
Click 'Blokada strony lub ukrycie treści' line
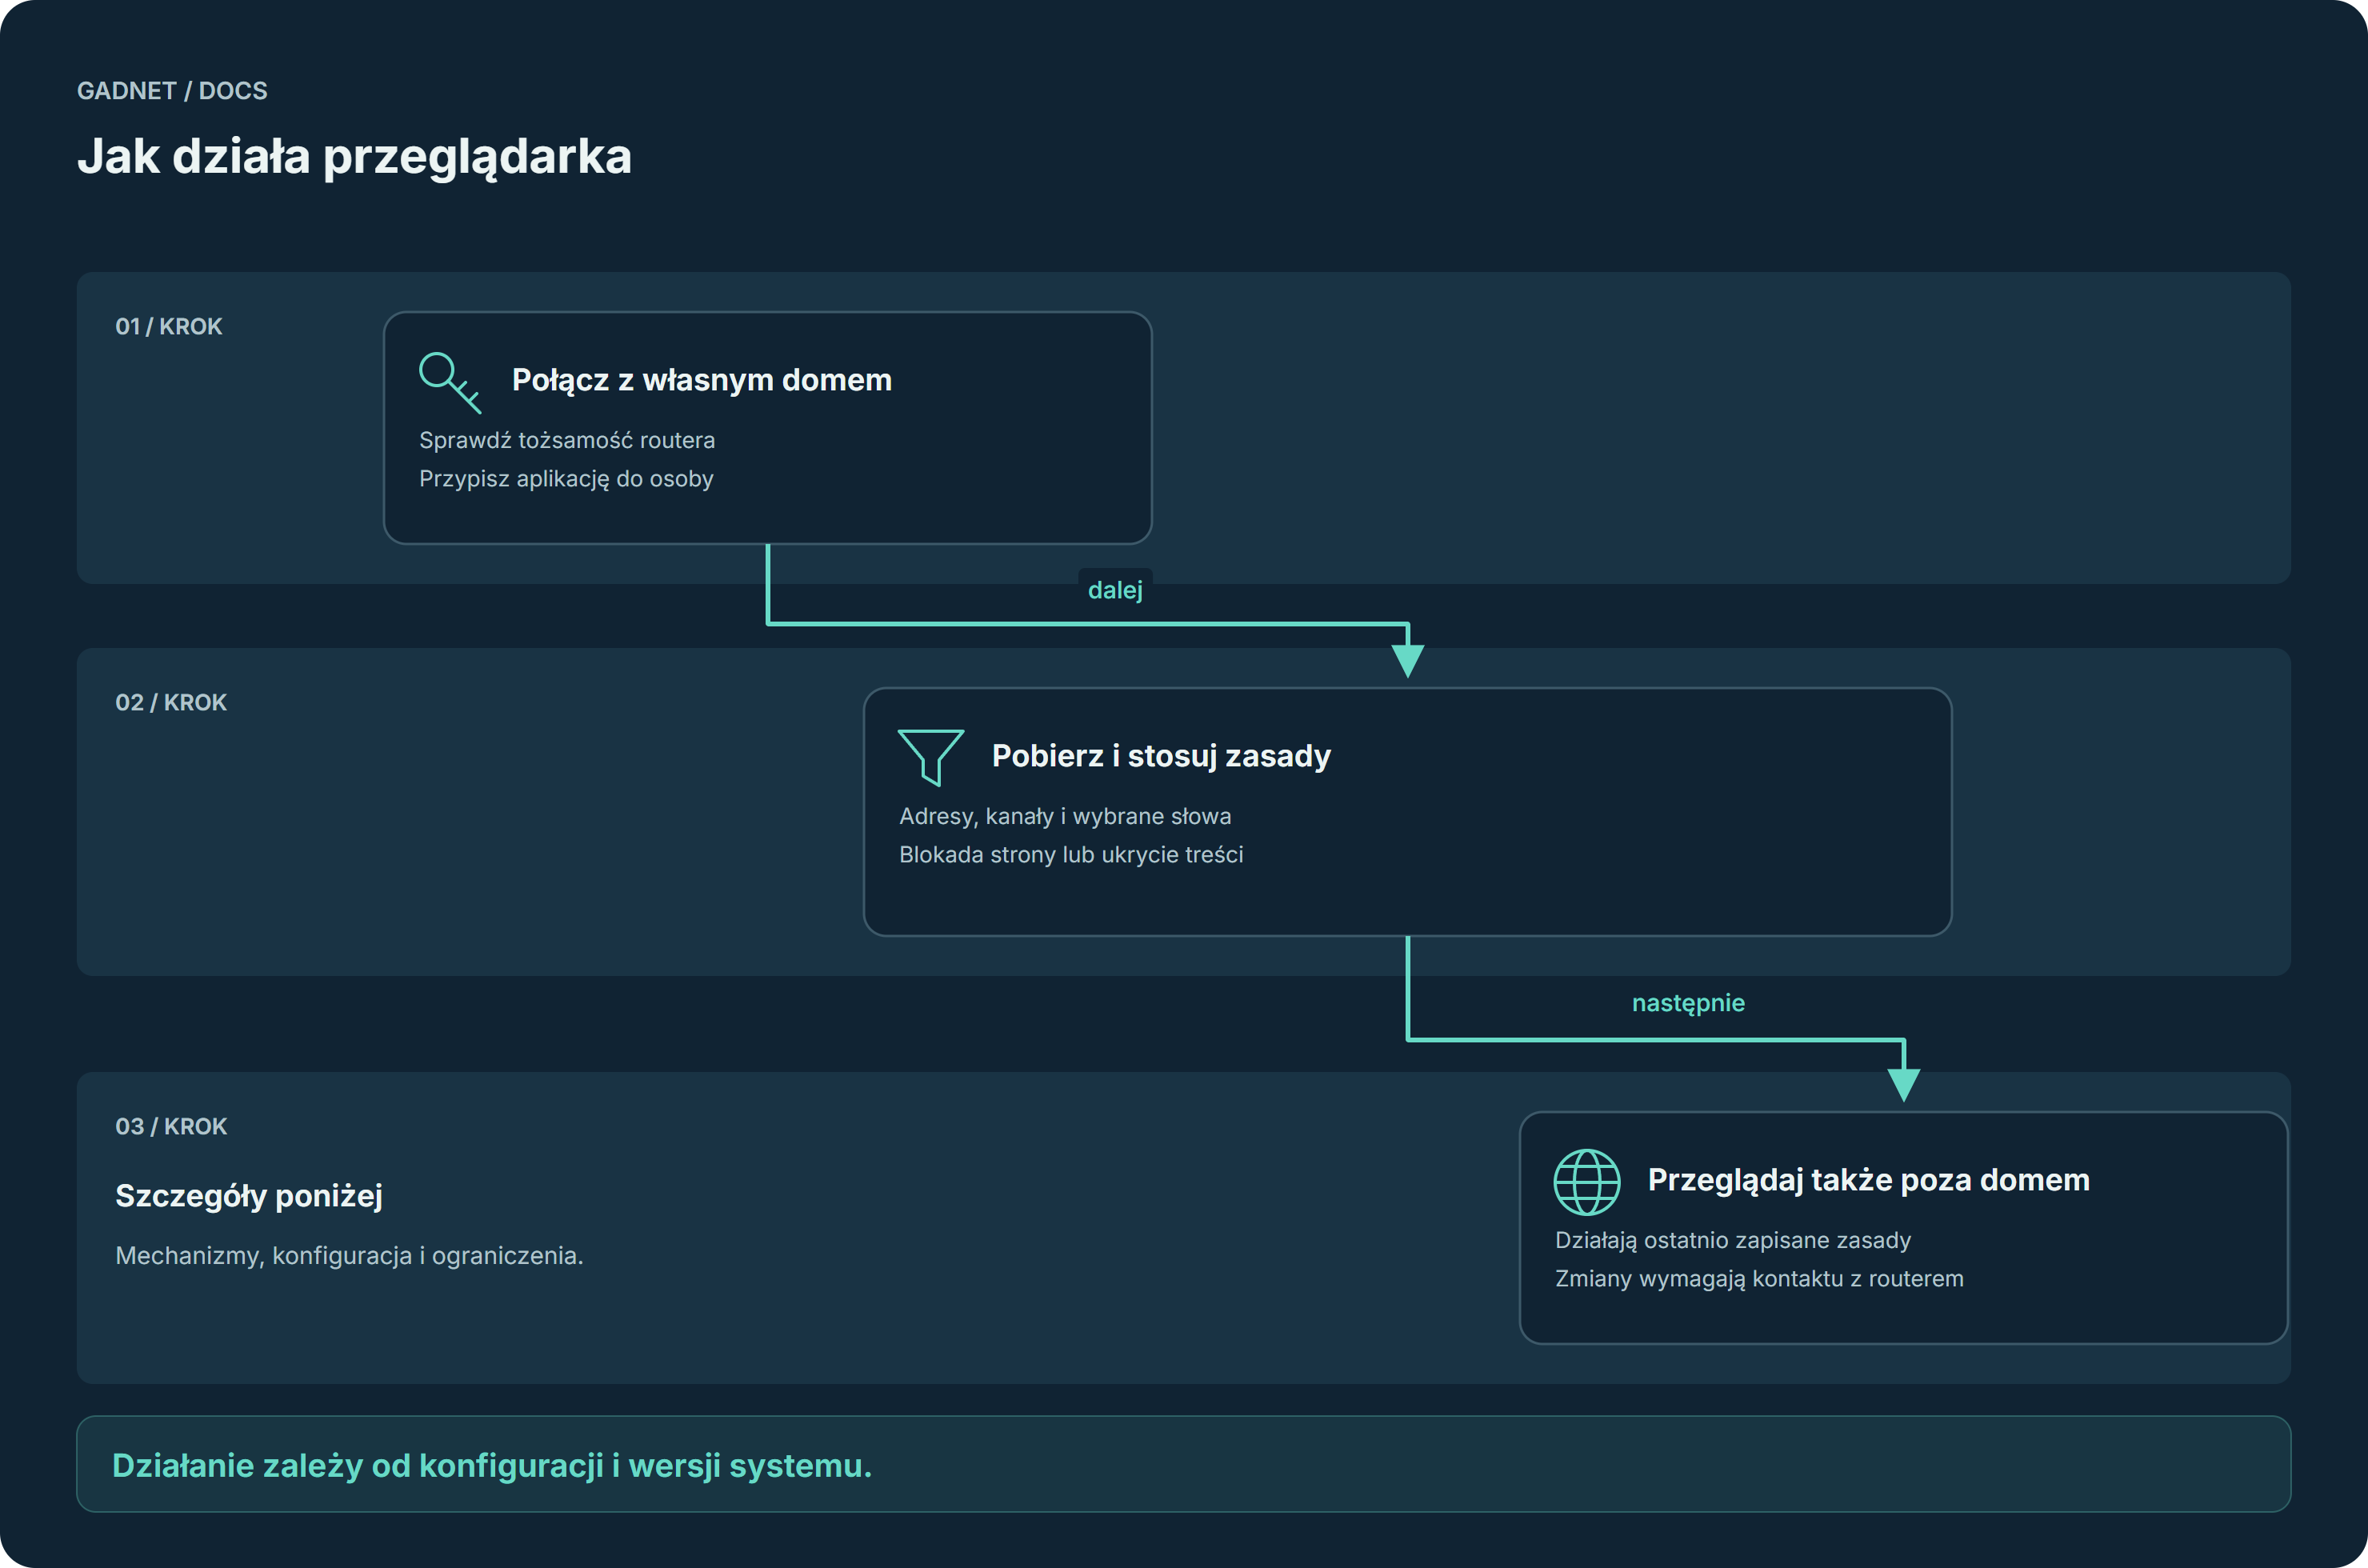click(x=1071, y=855)
